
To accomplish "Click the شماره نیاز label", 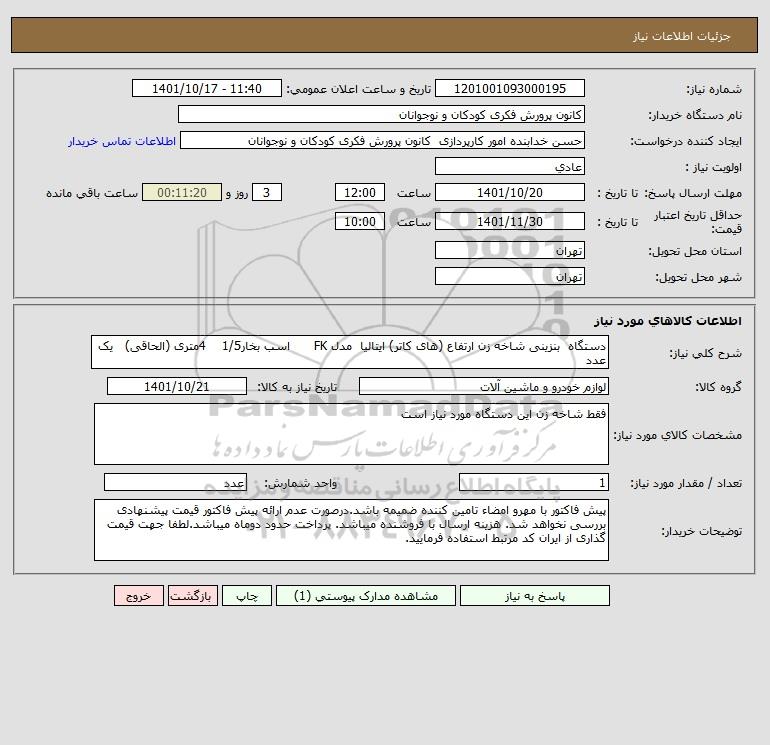I will (714, 89).
